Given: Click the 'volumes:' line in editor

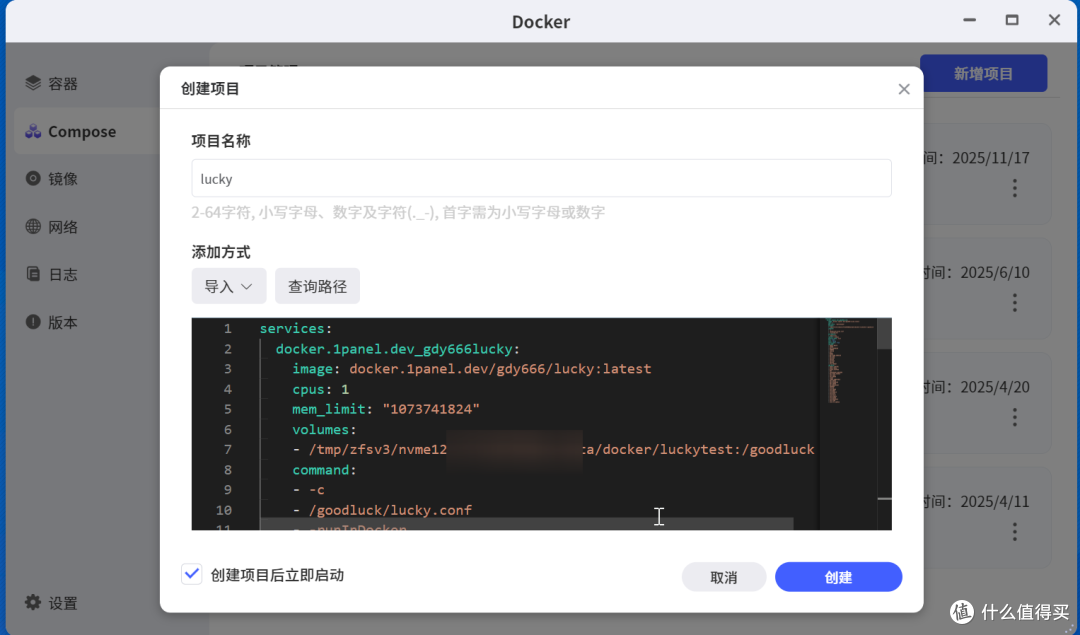Looking at the screenshot, I should pyautogui.click(x=324, y=429).
